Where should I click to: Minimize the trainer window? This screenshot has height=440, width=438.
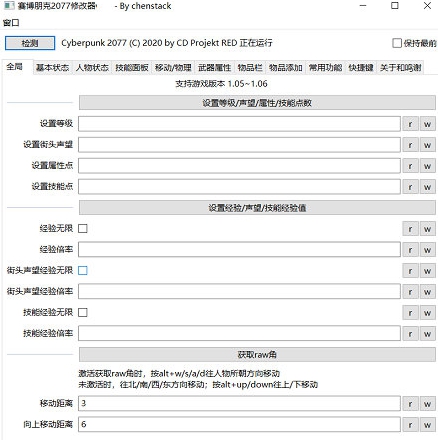pos(363,6)
